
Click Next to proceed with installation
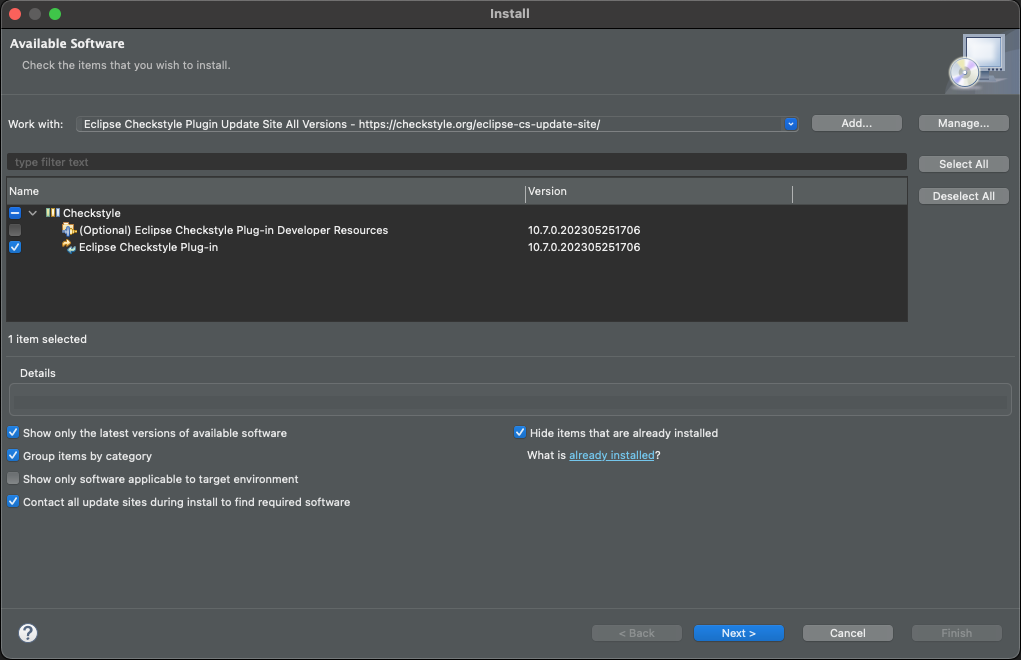coord(738,632)
